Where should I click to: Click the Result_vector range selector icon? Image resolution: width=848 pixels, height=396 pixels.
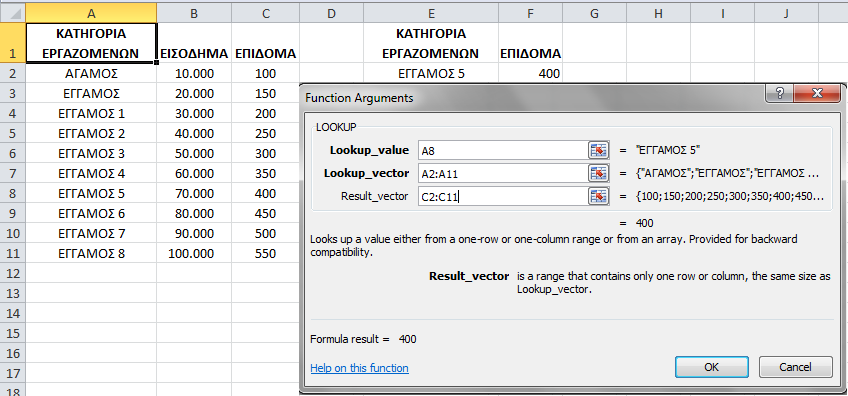coord(598,196)
